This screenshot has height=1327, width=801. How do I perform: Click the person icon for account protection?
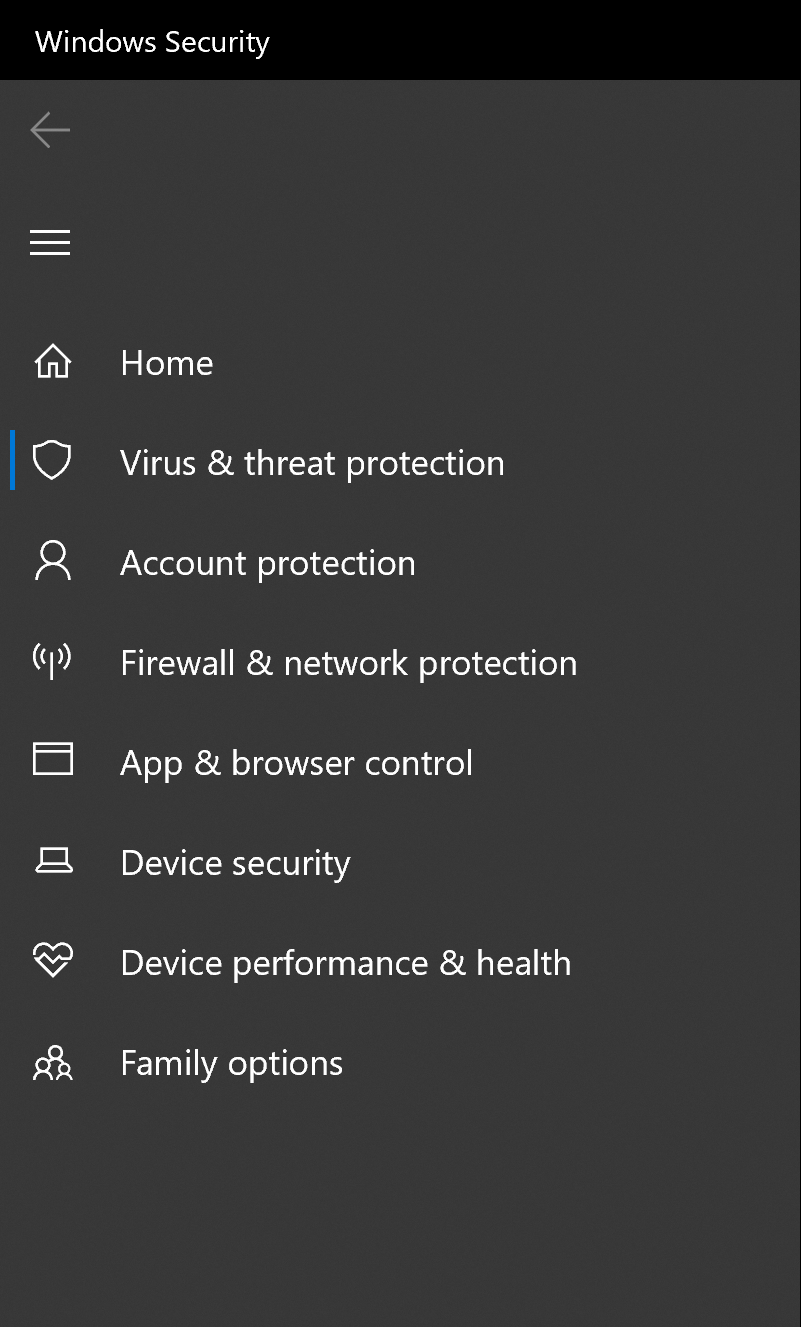[x=53, y=561]
